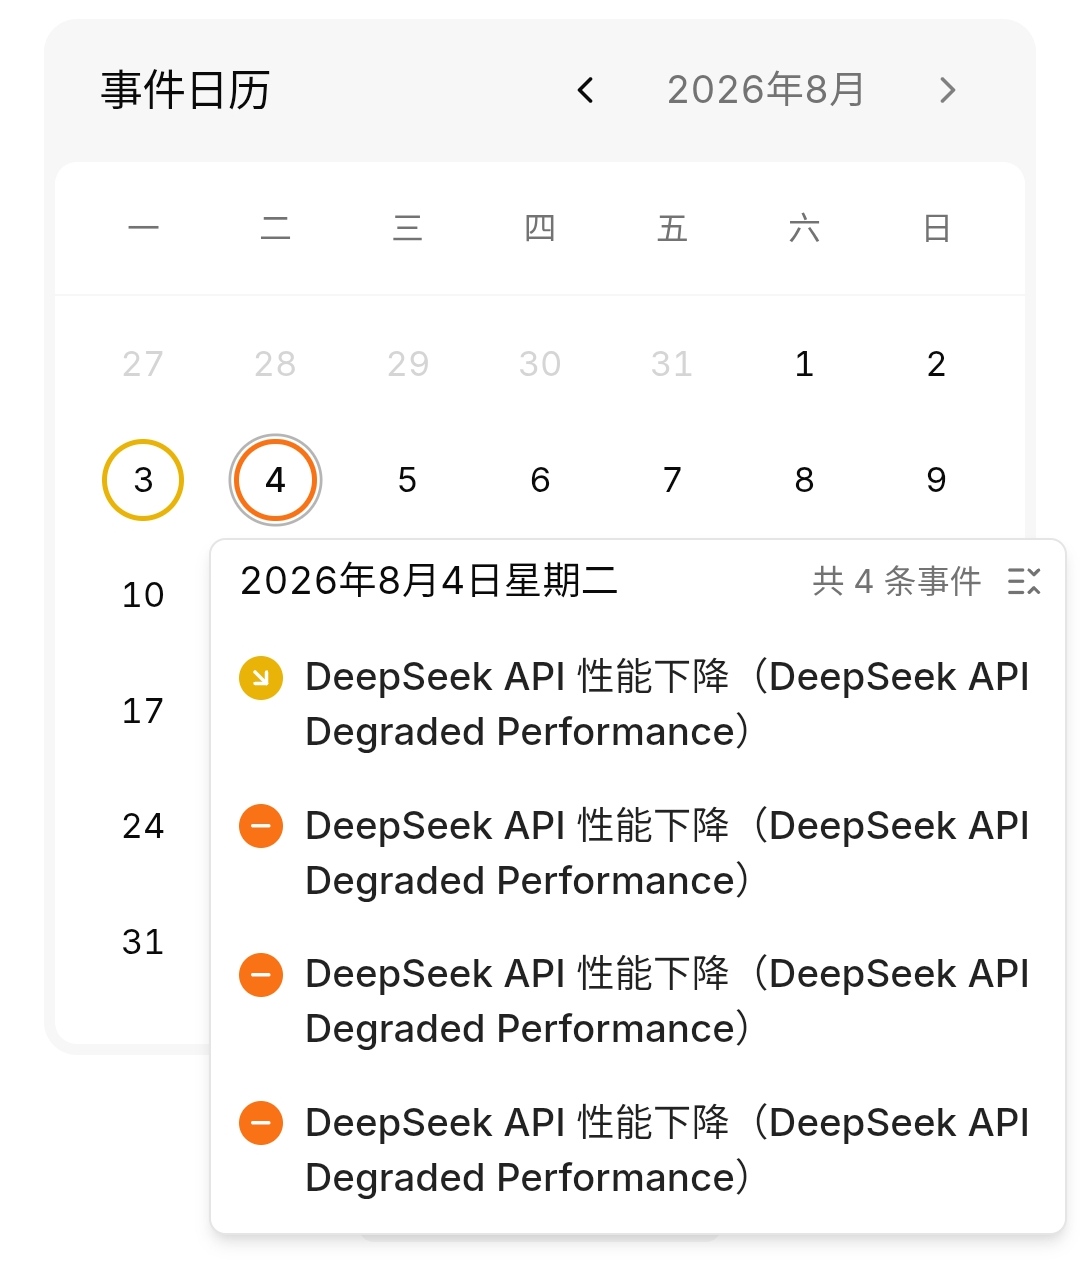Go to next month arrow
1080x1273 pixels.
pos(948,90)
